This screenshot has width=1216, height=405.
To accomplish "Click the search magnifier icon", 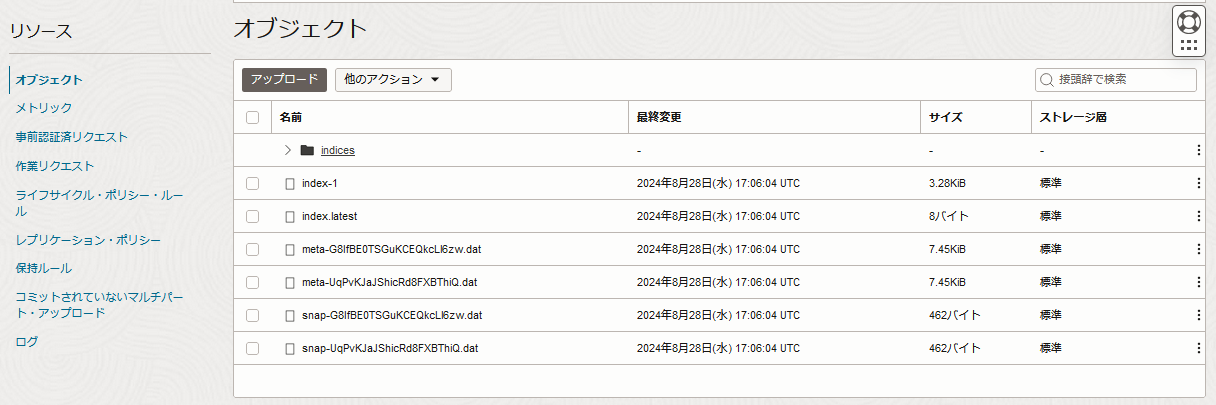I will pos(1048,79).
